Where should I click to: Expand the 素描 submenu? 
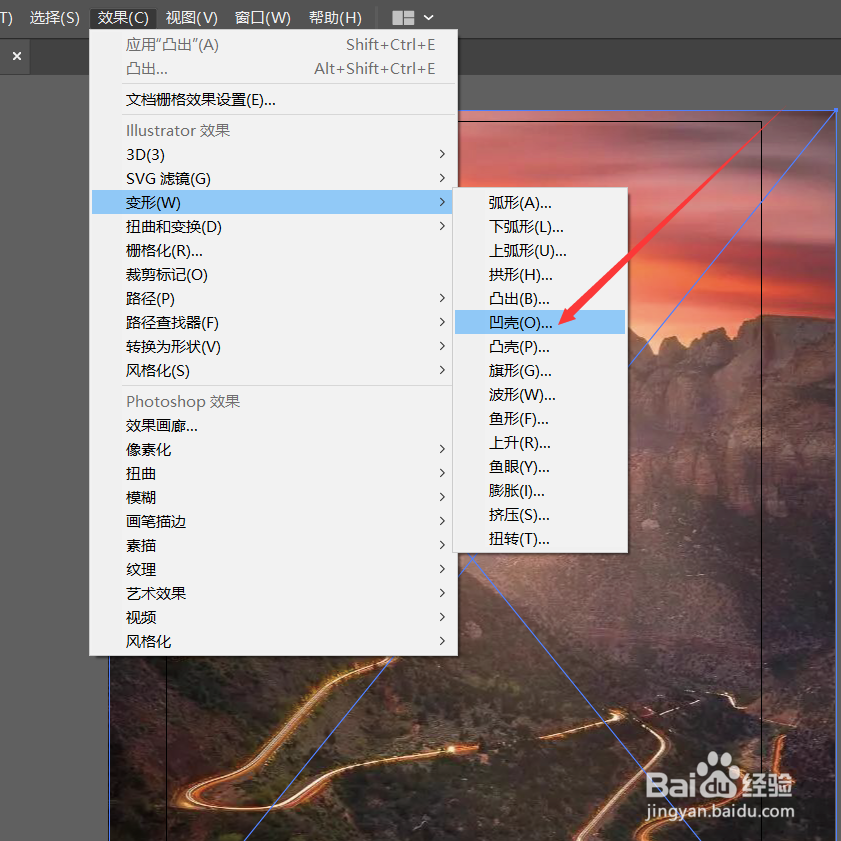(x=274, y=545)
